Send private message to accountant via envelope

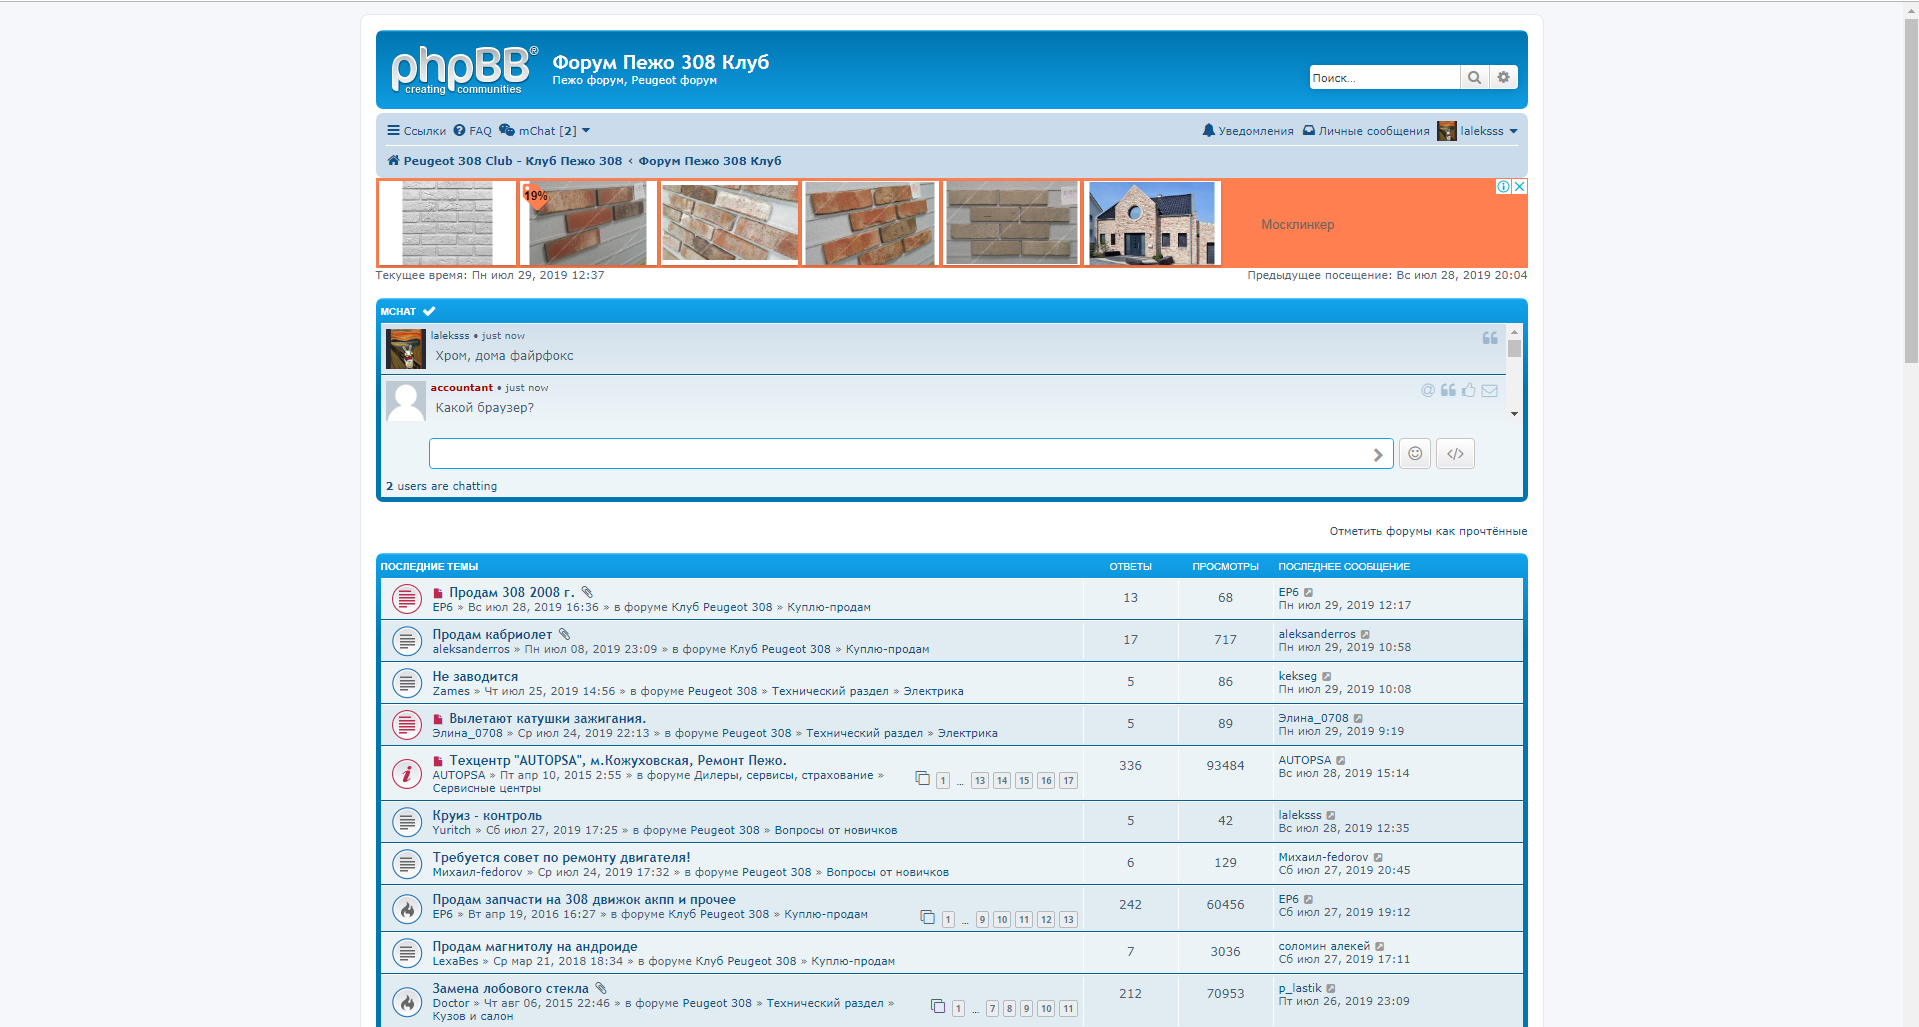(1489, 390)
